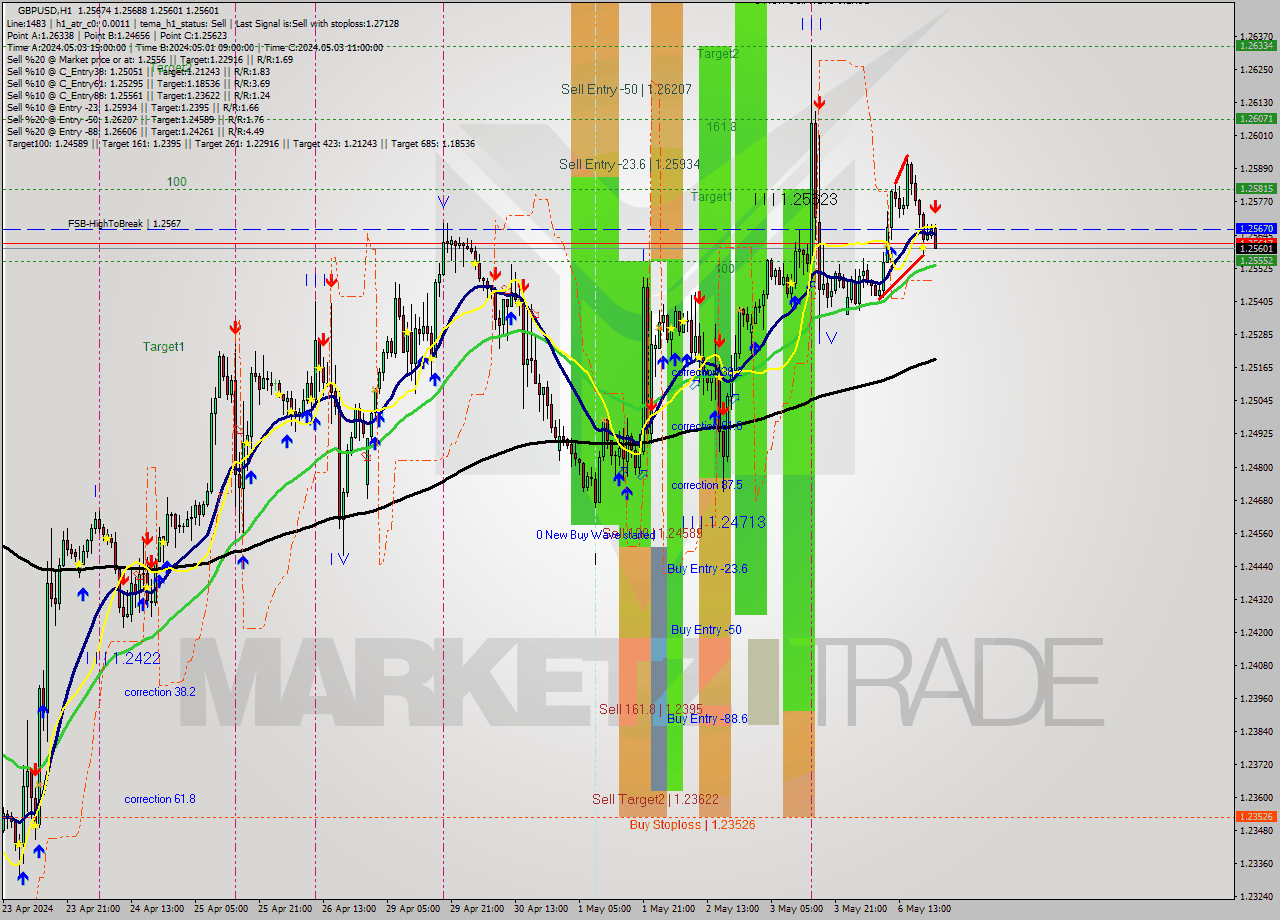Screen dimensions: 1280x920
Task: Click the black 1.25601 current price tag
Action: click(x=1256, y=248)
